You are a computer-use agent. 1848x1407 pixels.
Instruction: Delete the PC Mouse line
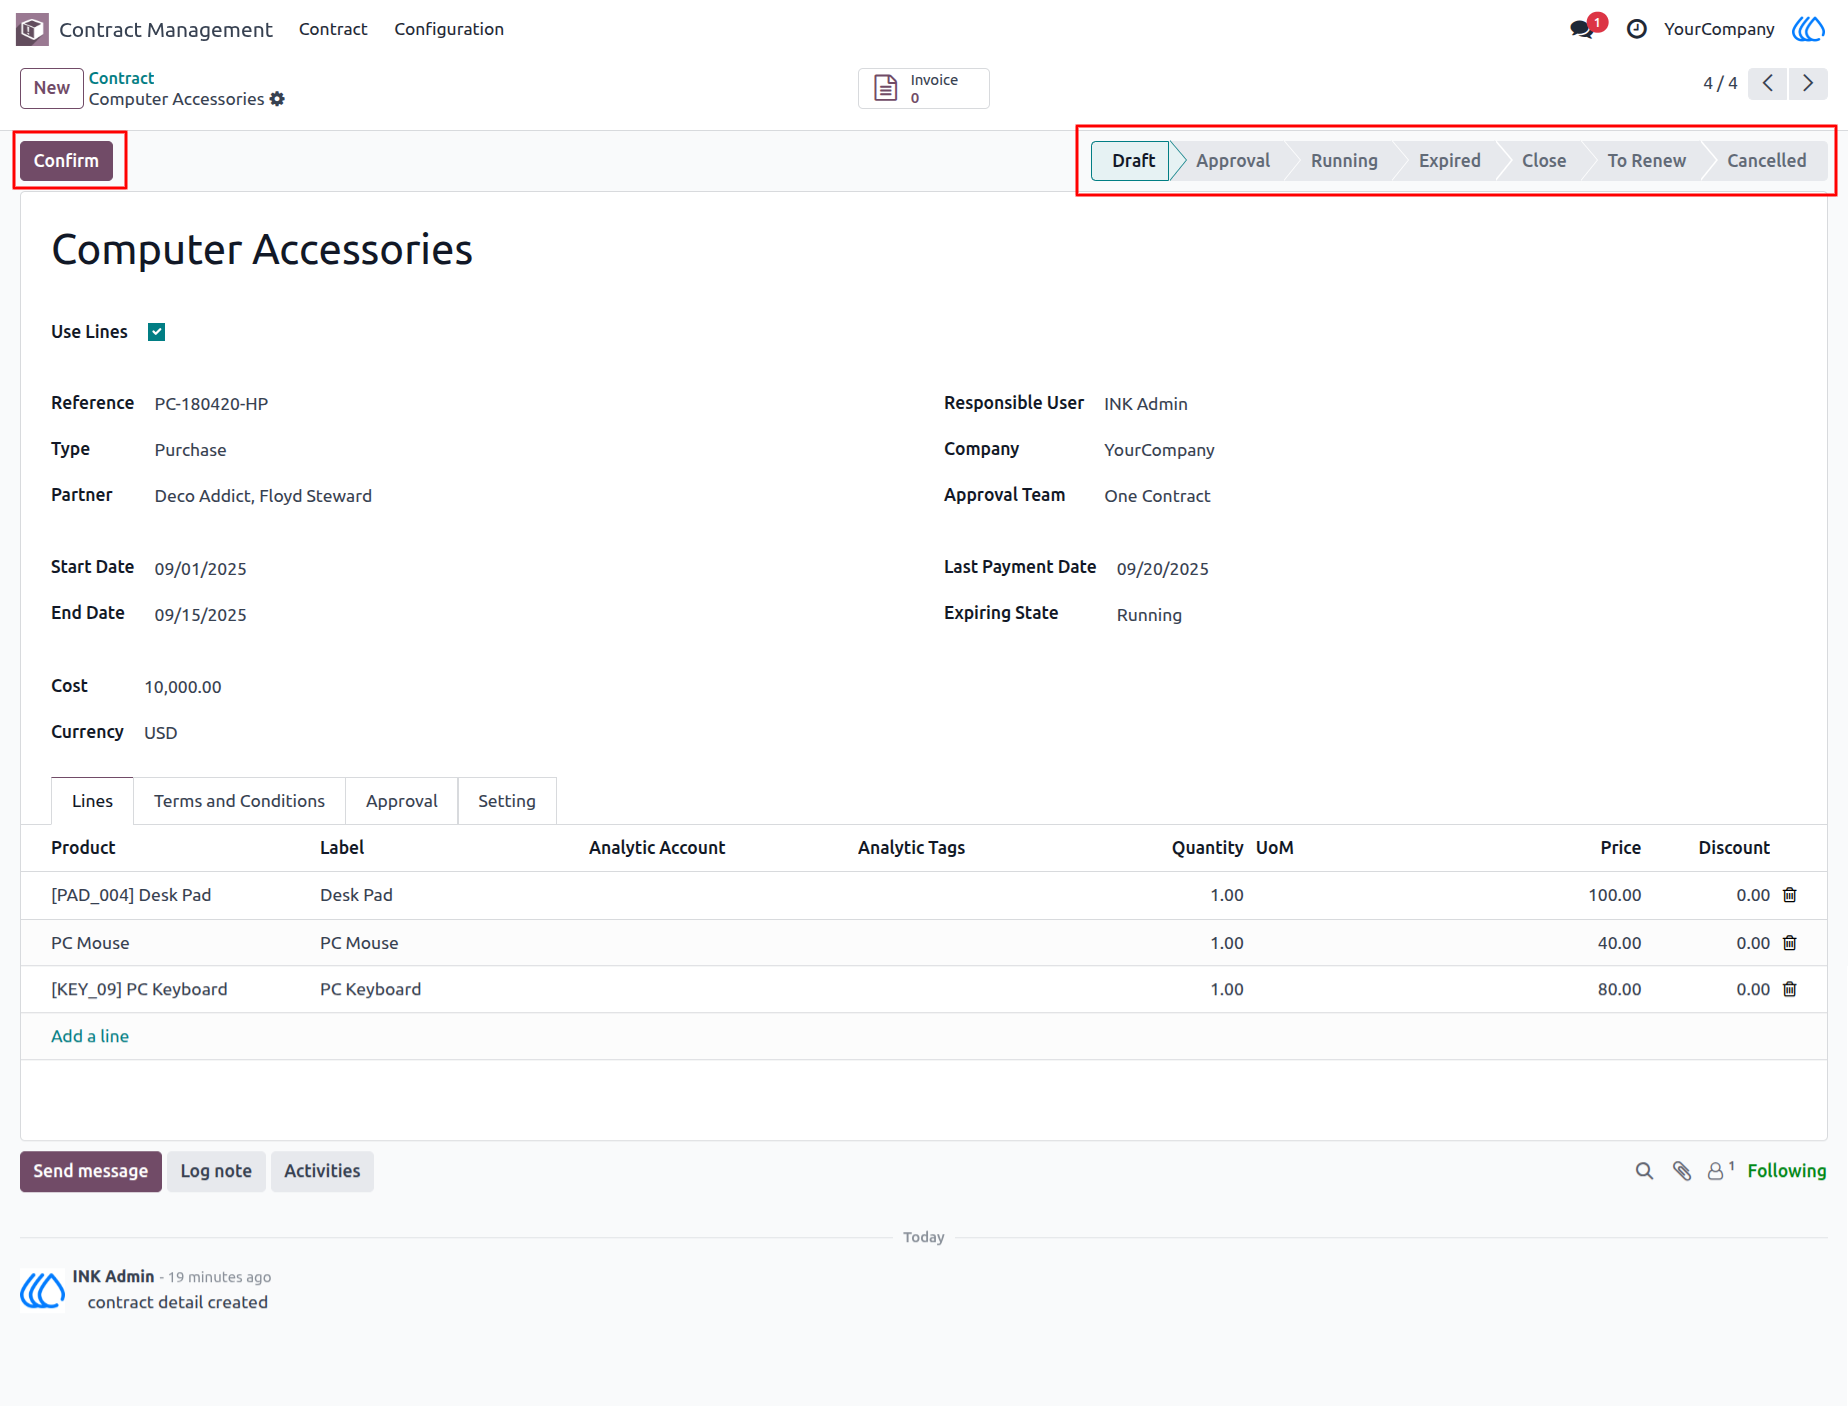click(1790, 943)
